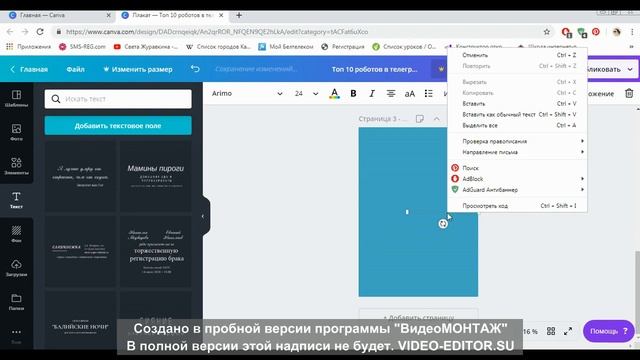
Task: Open browser profile avatar
Action: tap(616, 31)
